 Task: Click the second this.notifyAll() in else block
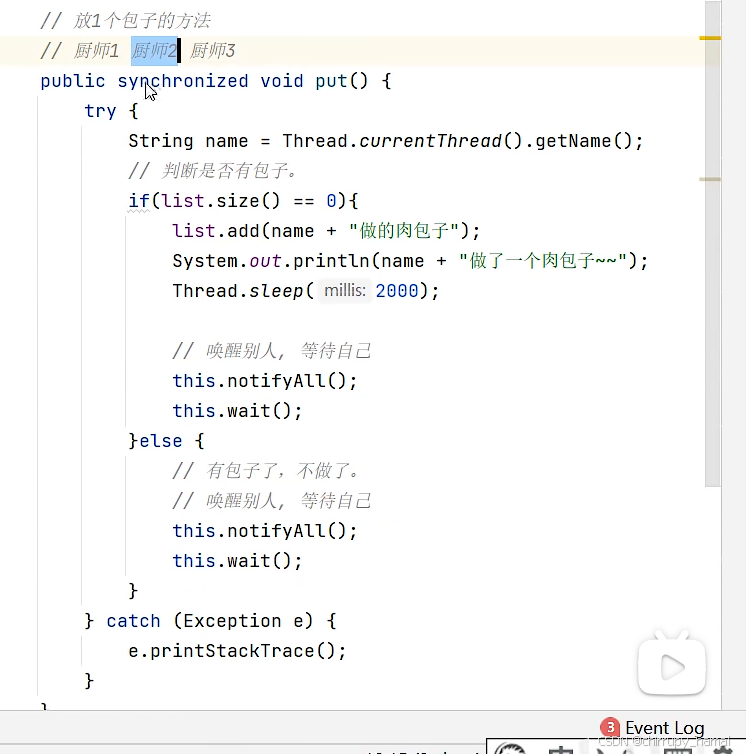(265, 531)
